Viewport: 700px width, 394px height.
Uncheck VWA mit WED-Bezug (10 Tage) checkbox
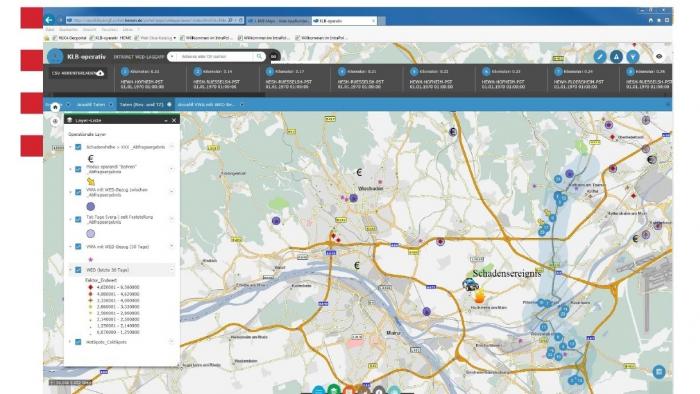click(78, 246)
